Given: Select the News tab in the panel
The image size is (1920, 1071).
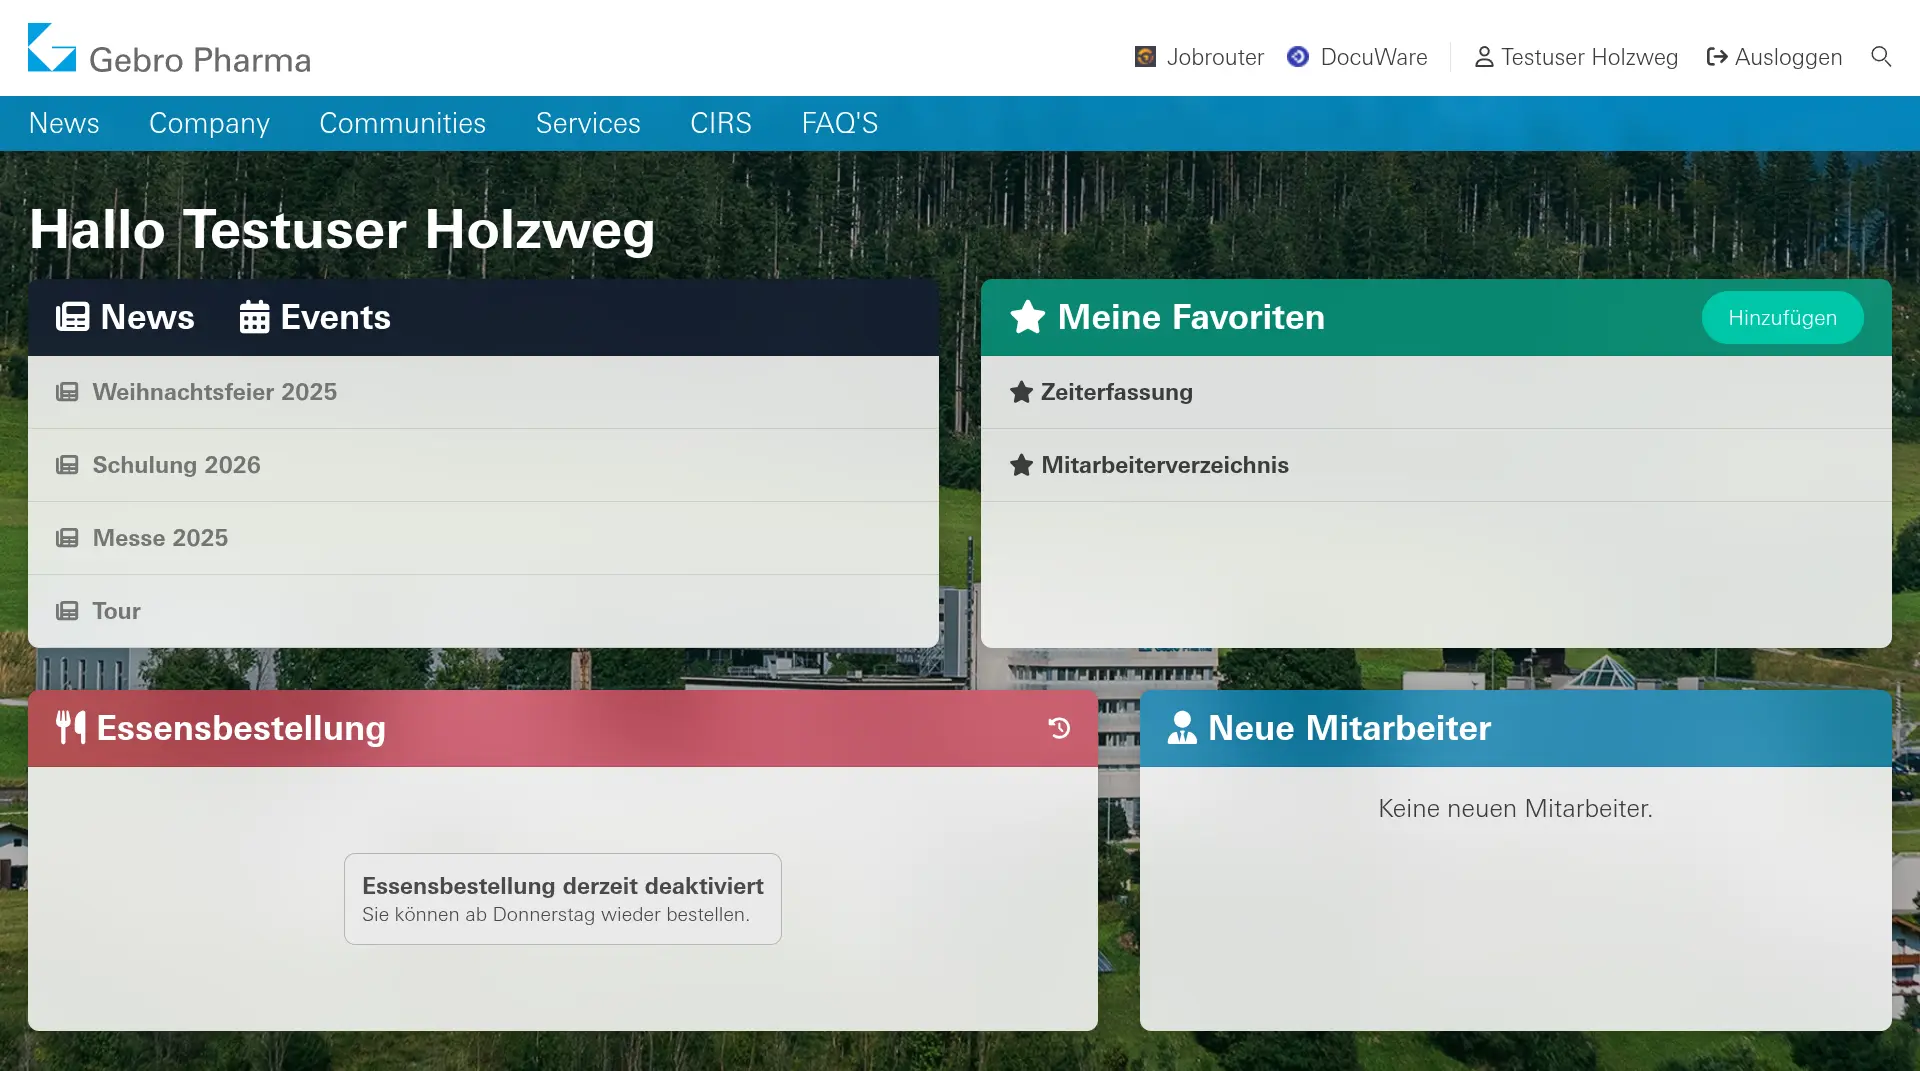Looking at the screenshot, I should coord(125,317).
